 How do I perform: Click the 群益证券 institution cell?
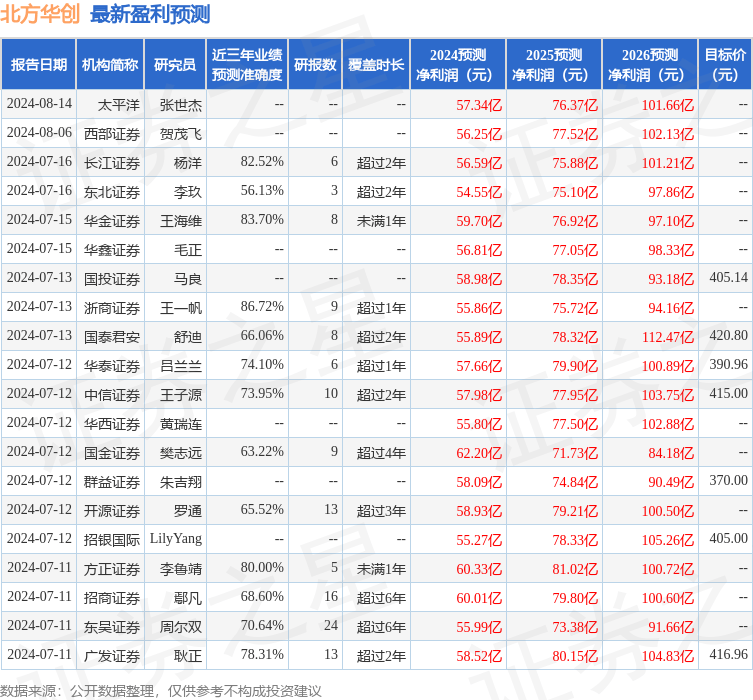(112, 482)
